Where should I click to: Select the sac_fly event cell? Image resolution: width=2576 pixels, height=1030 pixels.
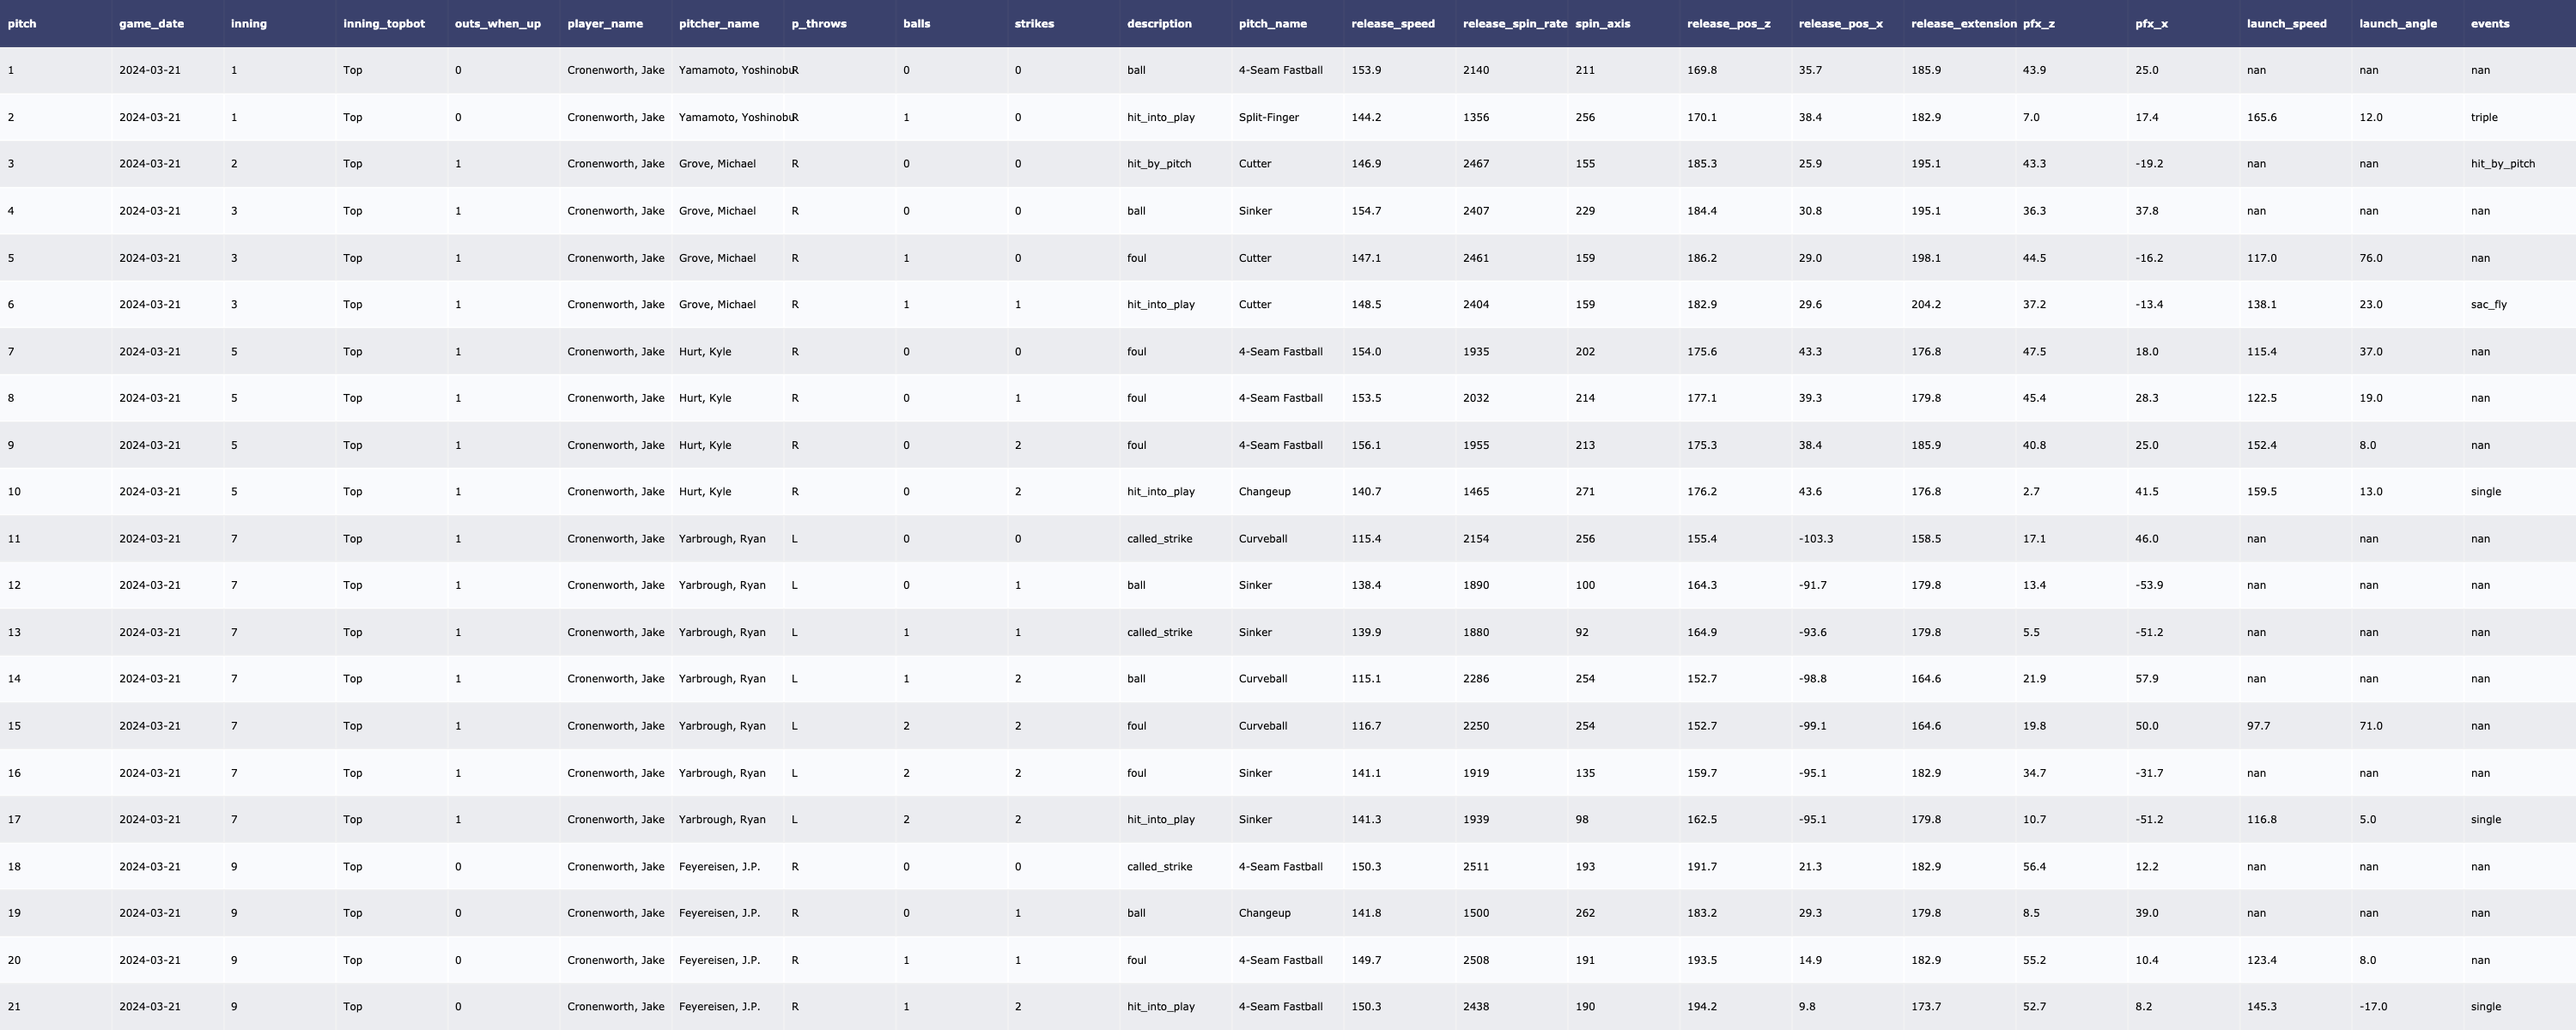[x=2488, y=305]
